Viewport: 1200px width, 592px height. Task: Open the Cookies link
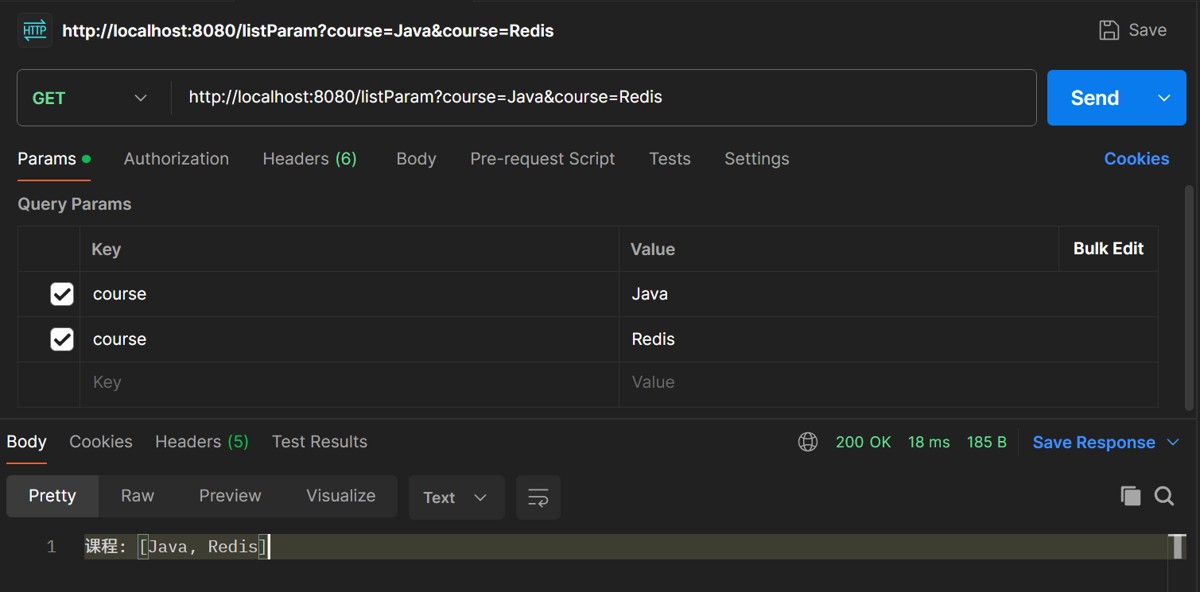(1136, 159)
